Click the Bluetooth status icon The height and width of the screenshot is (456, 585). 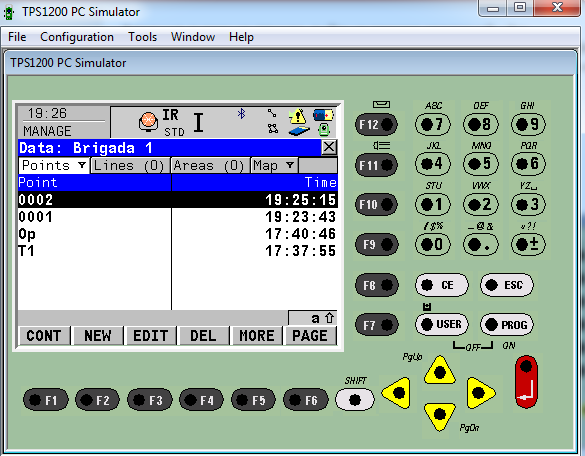click(x=241, y=113)
